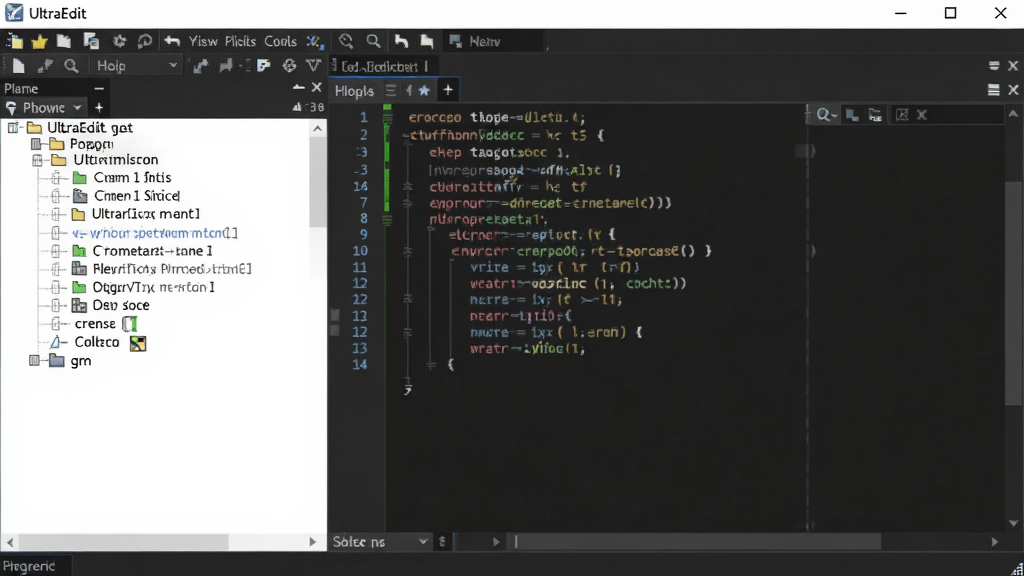Switch to the Hlopls tab

click(x=354, y=91)
